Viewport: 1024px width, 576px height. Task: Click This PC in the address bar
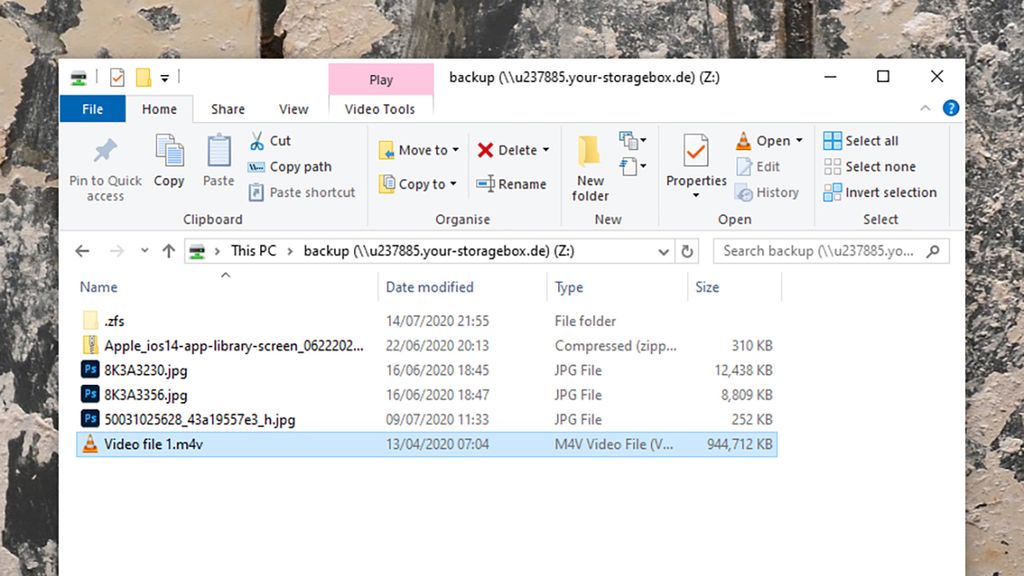(x=253, y=251)
